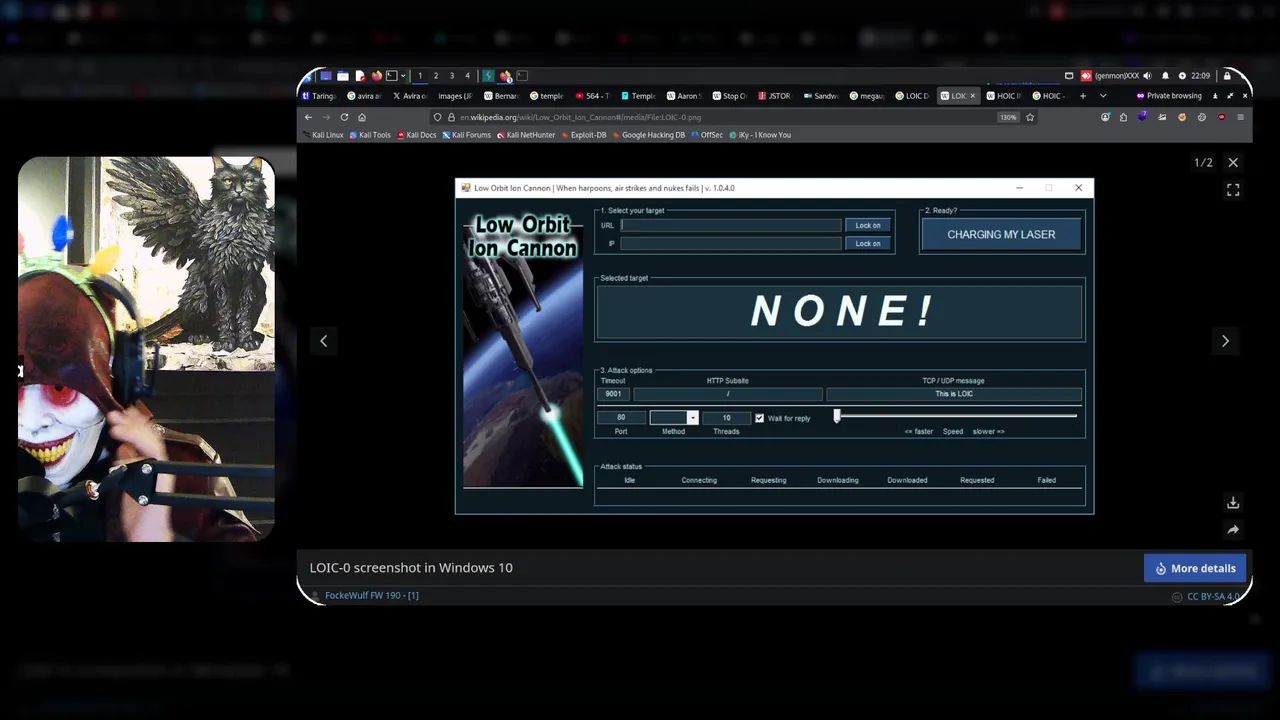Open the notifications bell in the tray
The width and height of the screenshot is (1280, 720).
pyautogui.click(x=1165, y=76)
